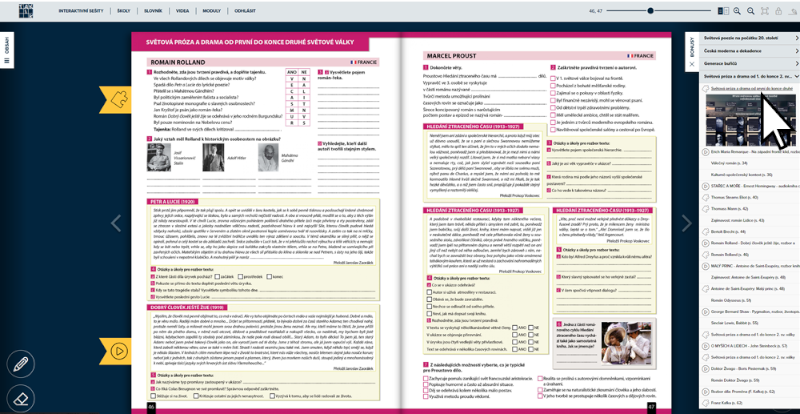
Task: Click the padlock icon in top toolbar
Action: pos(779,11)
